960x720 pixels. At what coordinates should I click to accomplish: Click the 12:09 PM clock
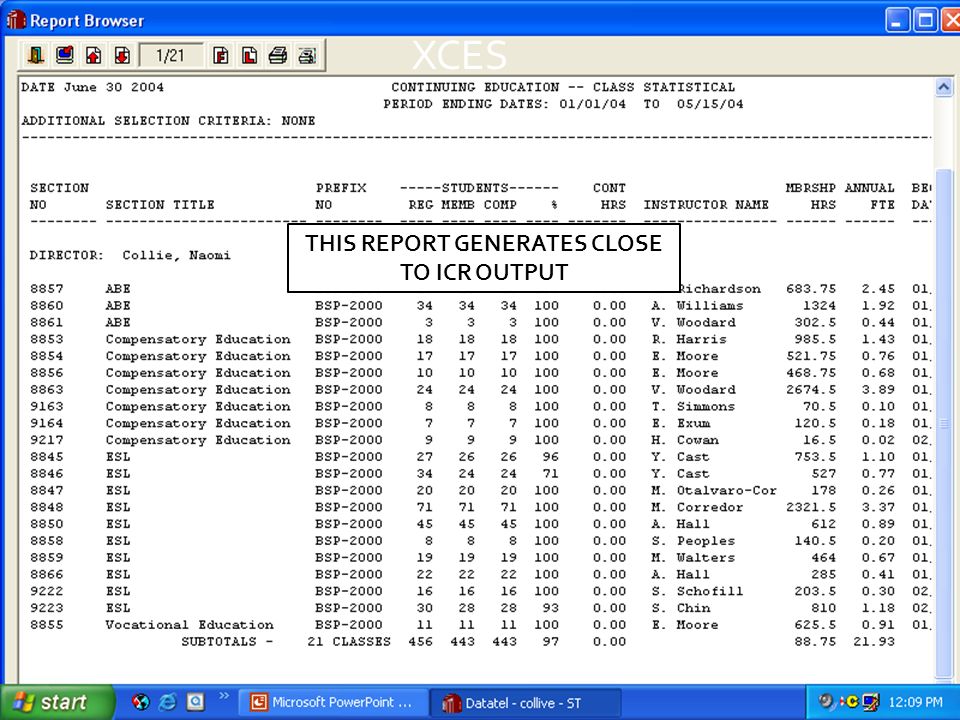(x=915, y=702)
